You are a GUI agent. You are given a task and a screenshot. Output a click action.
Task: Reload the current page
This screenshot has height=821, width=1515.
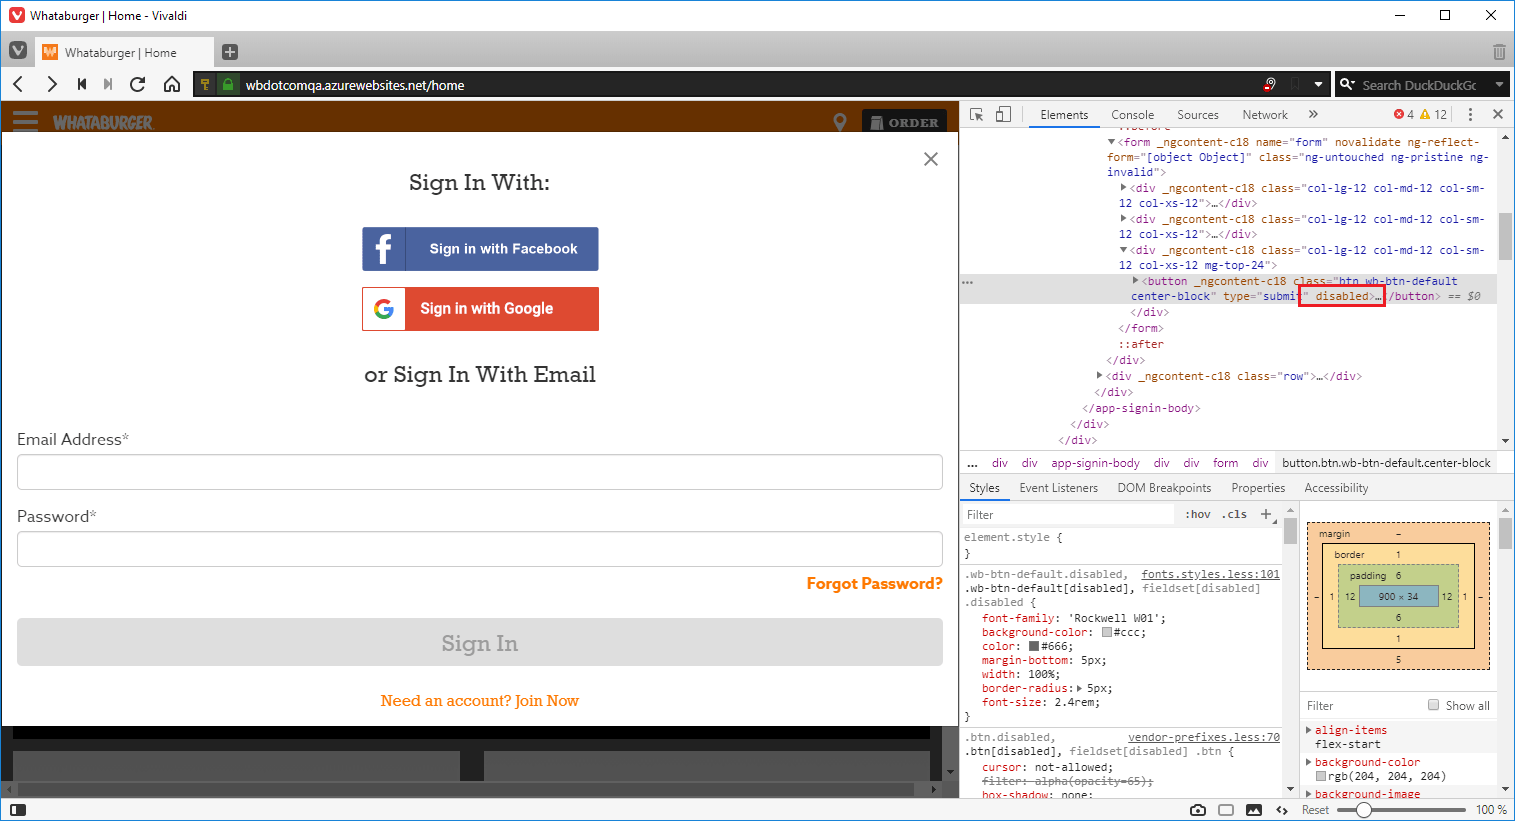[x=138, y=84]
